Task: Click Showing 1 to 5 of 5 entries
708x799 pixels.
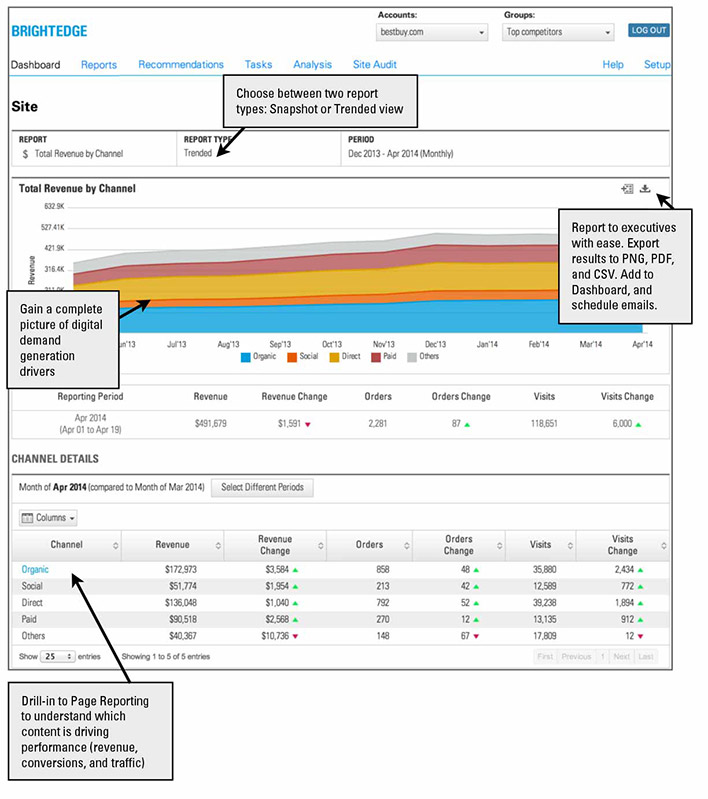Action: tap(166, 657)
